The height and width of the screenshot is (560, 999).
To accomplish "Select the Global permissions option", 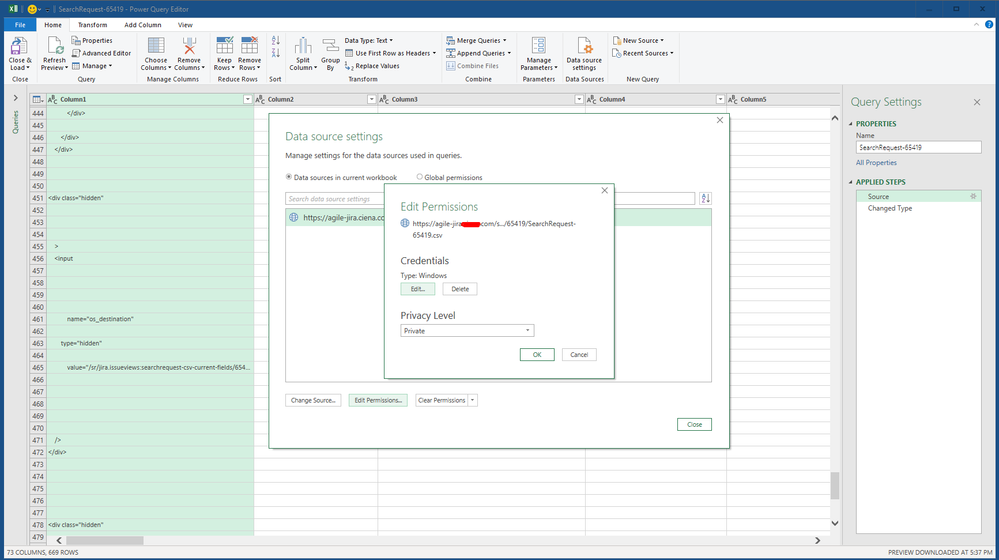I will (x=449, y=177).
